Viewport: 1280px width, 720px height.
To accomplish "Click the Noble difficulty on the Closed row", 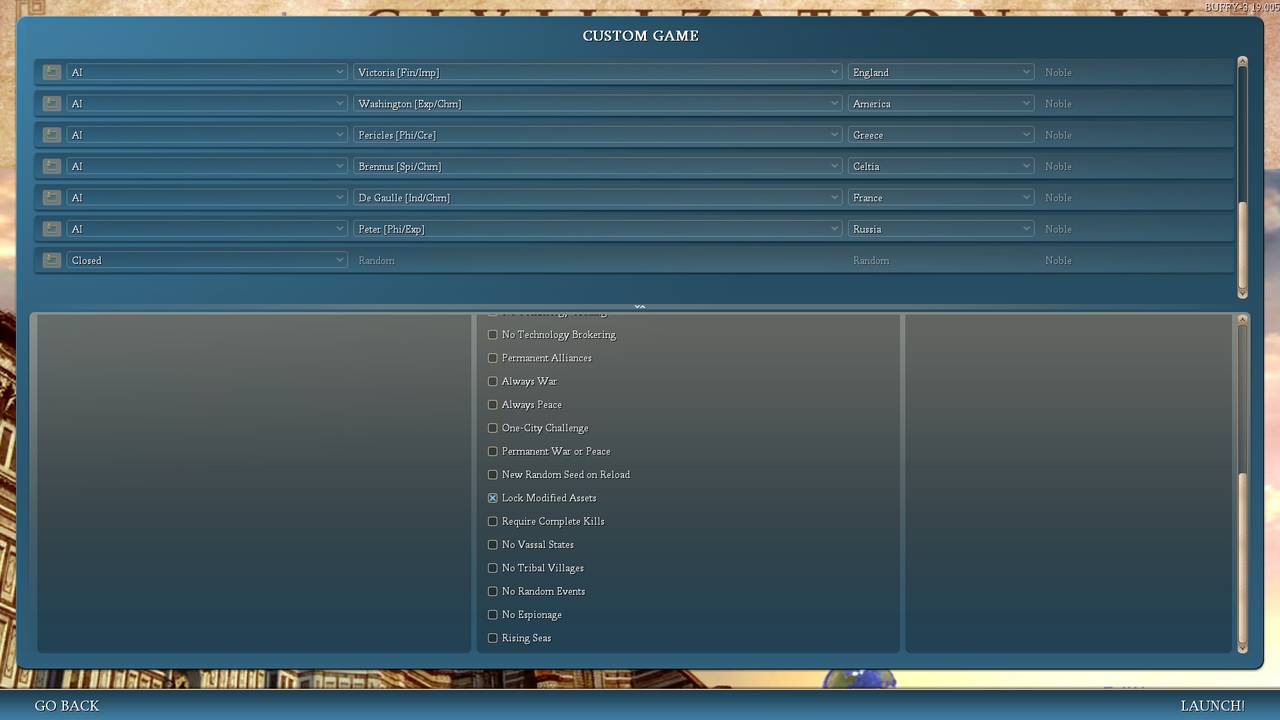I will point(1058,260).
